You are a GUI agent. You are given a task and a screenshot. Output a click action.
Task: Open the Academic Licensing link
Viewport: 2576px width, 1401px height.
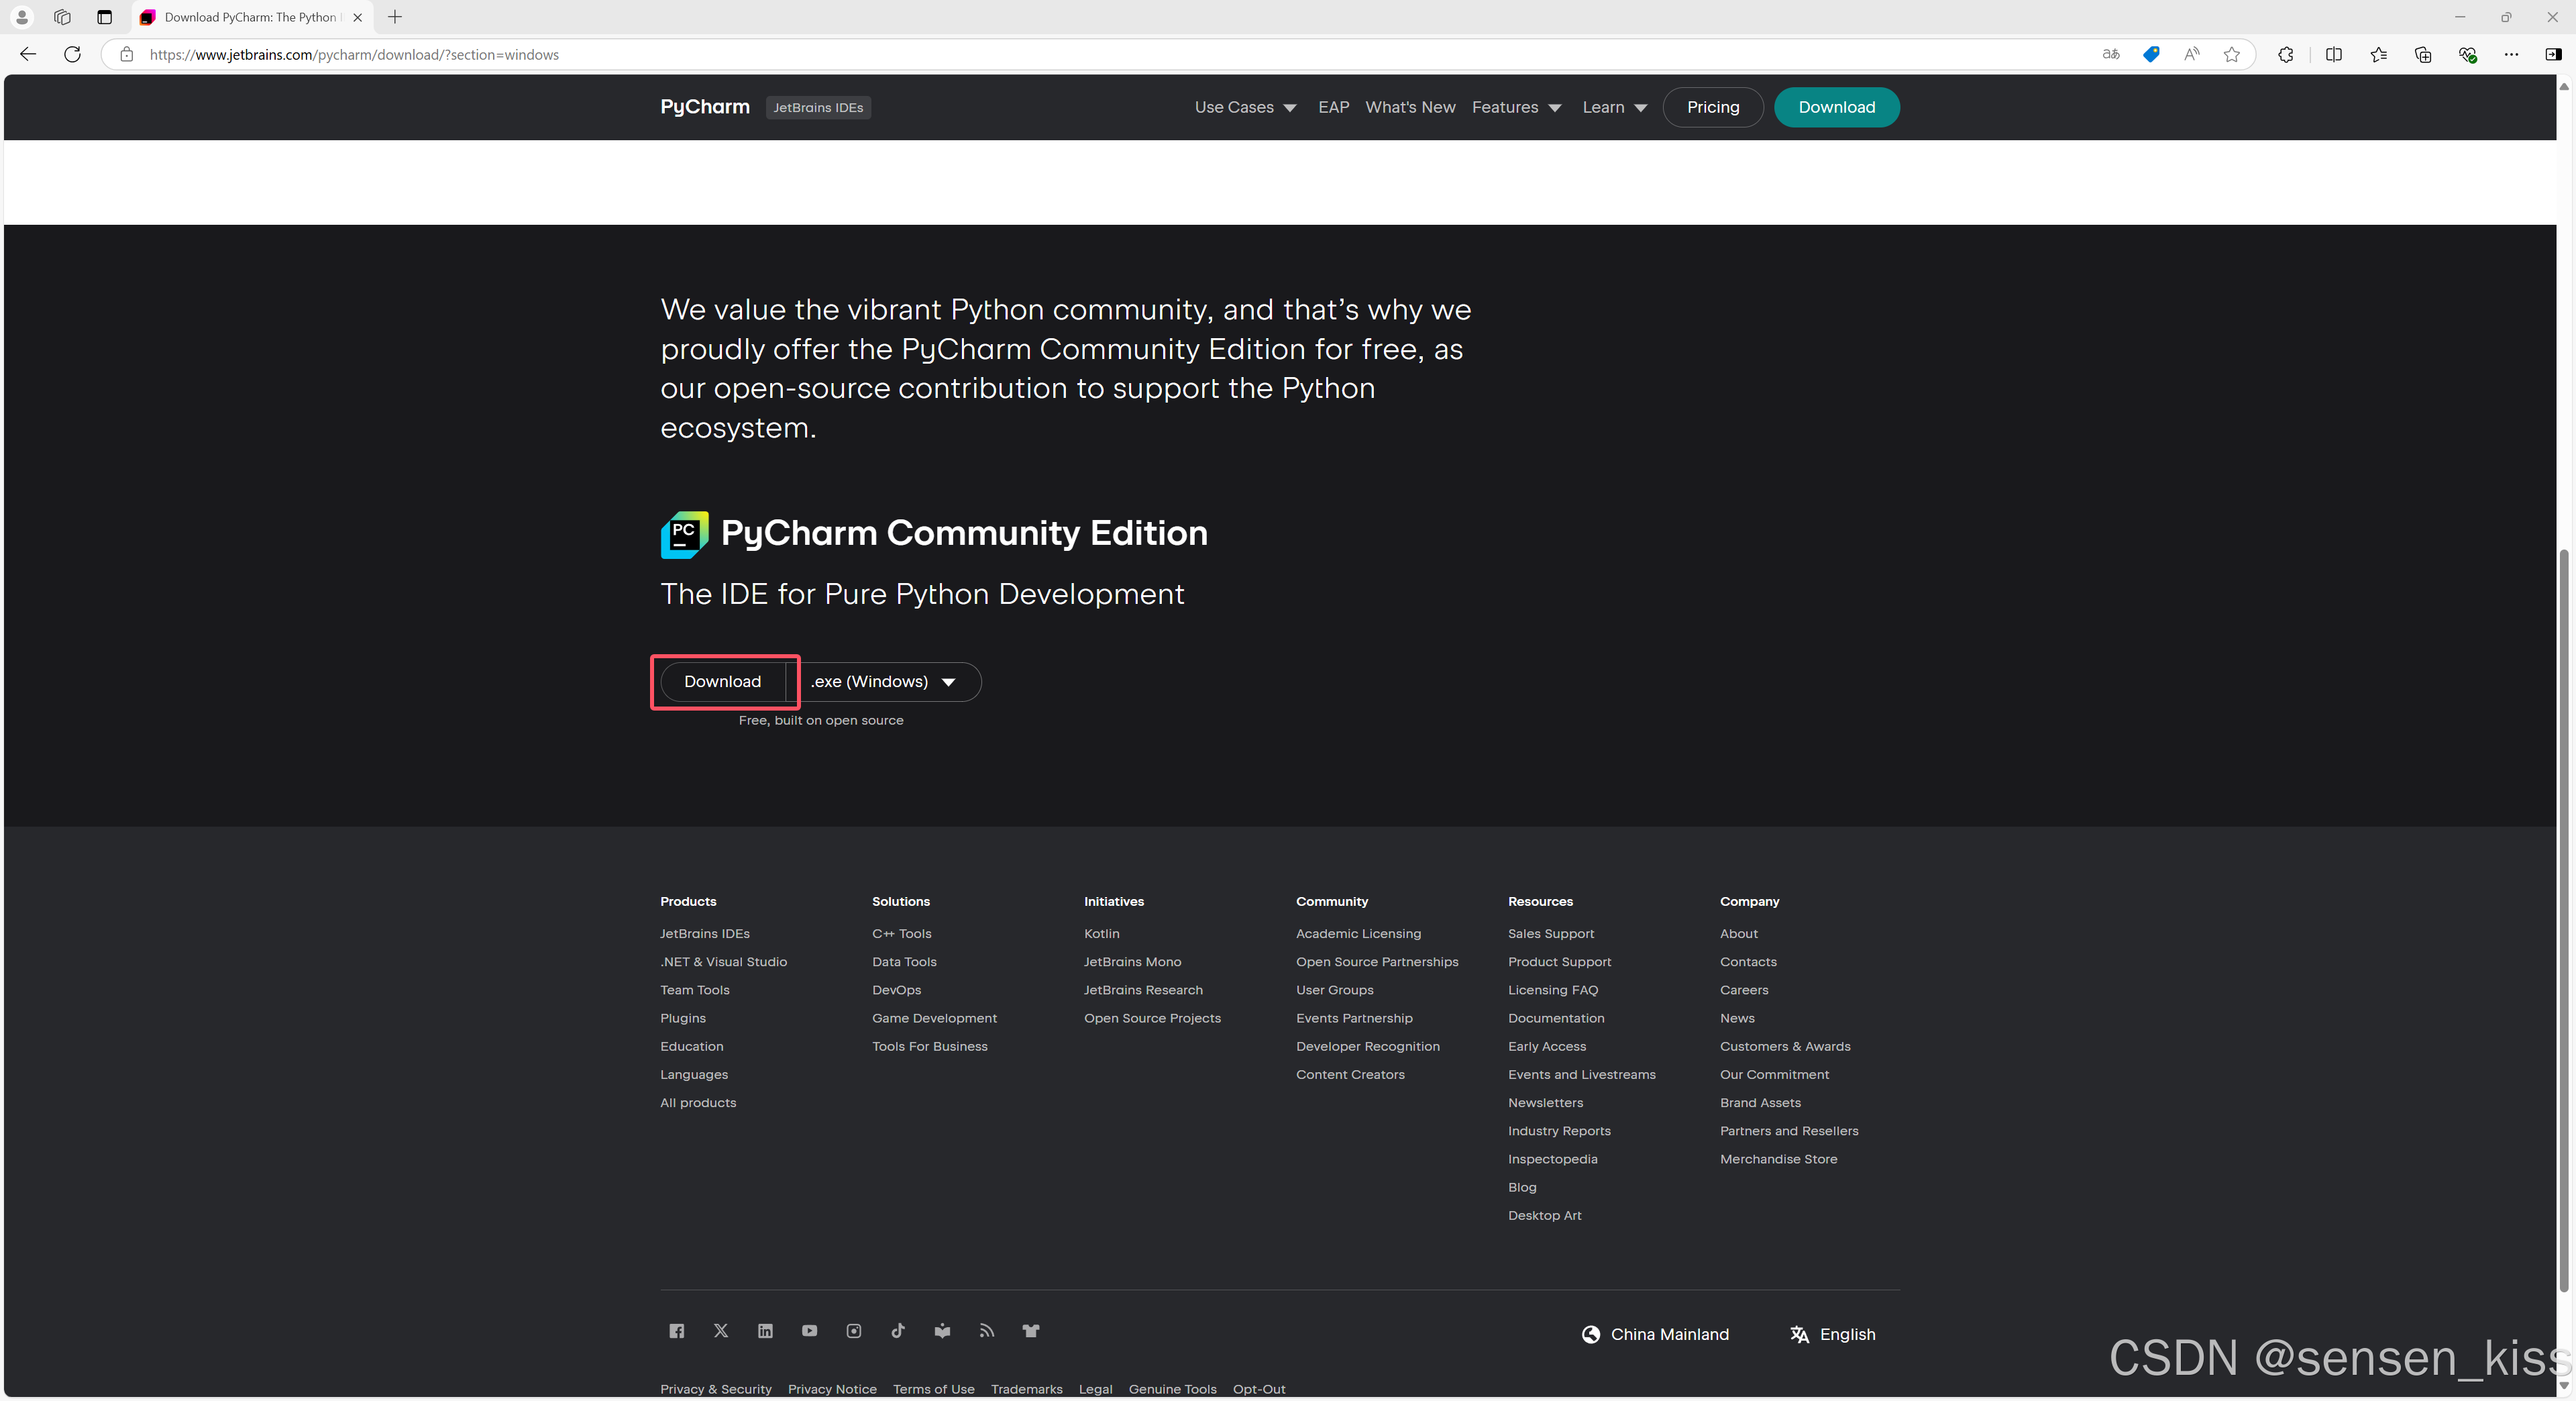1358,933
